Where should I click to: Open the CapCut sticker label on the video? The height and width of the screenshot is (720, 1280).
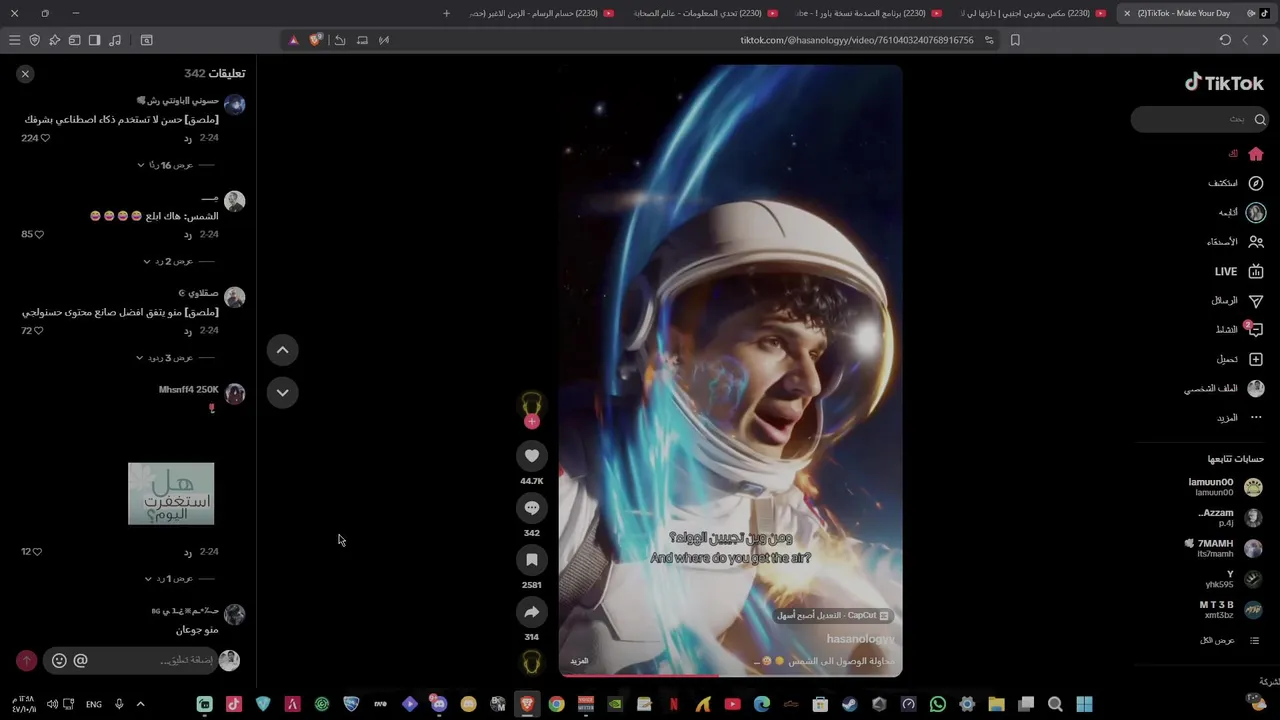(833, 615)
